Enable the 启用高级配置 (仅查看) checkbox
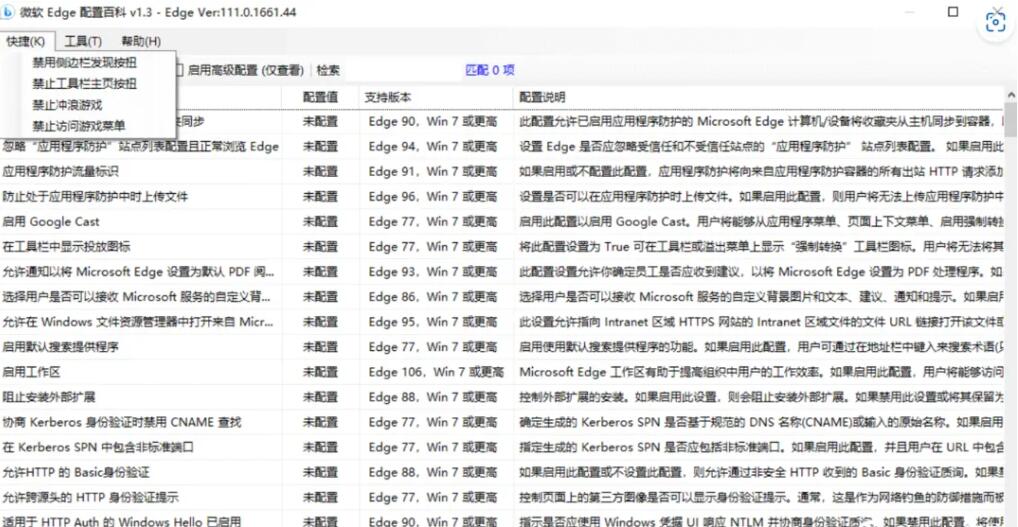Screen dimensions: 1018x527 click(x=180, y=70)
